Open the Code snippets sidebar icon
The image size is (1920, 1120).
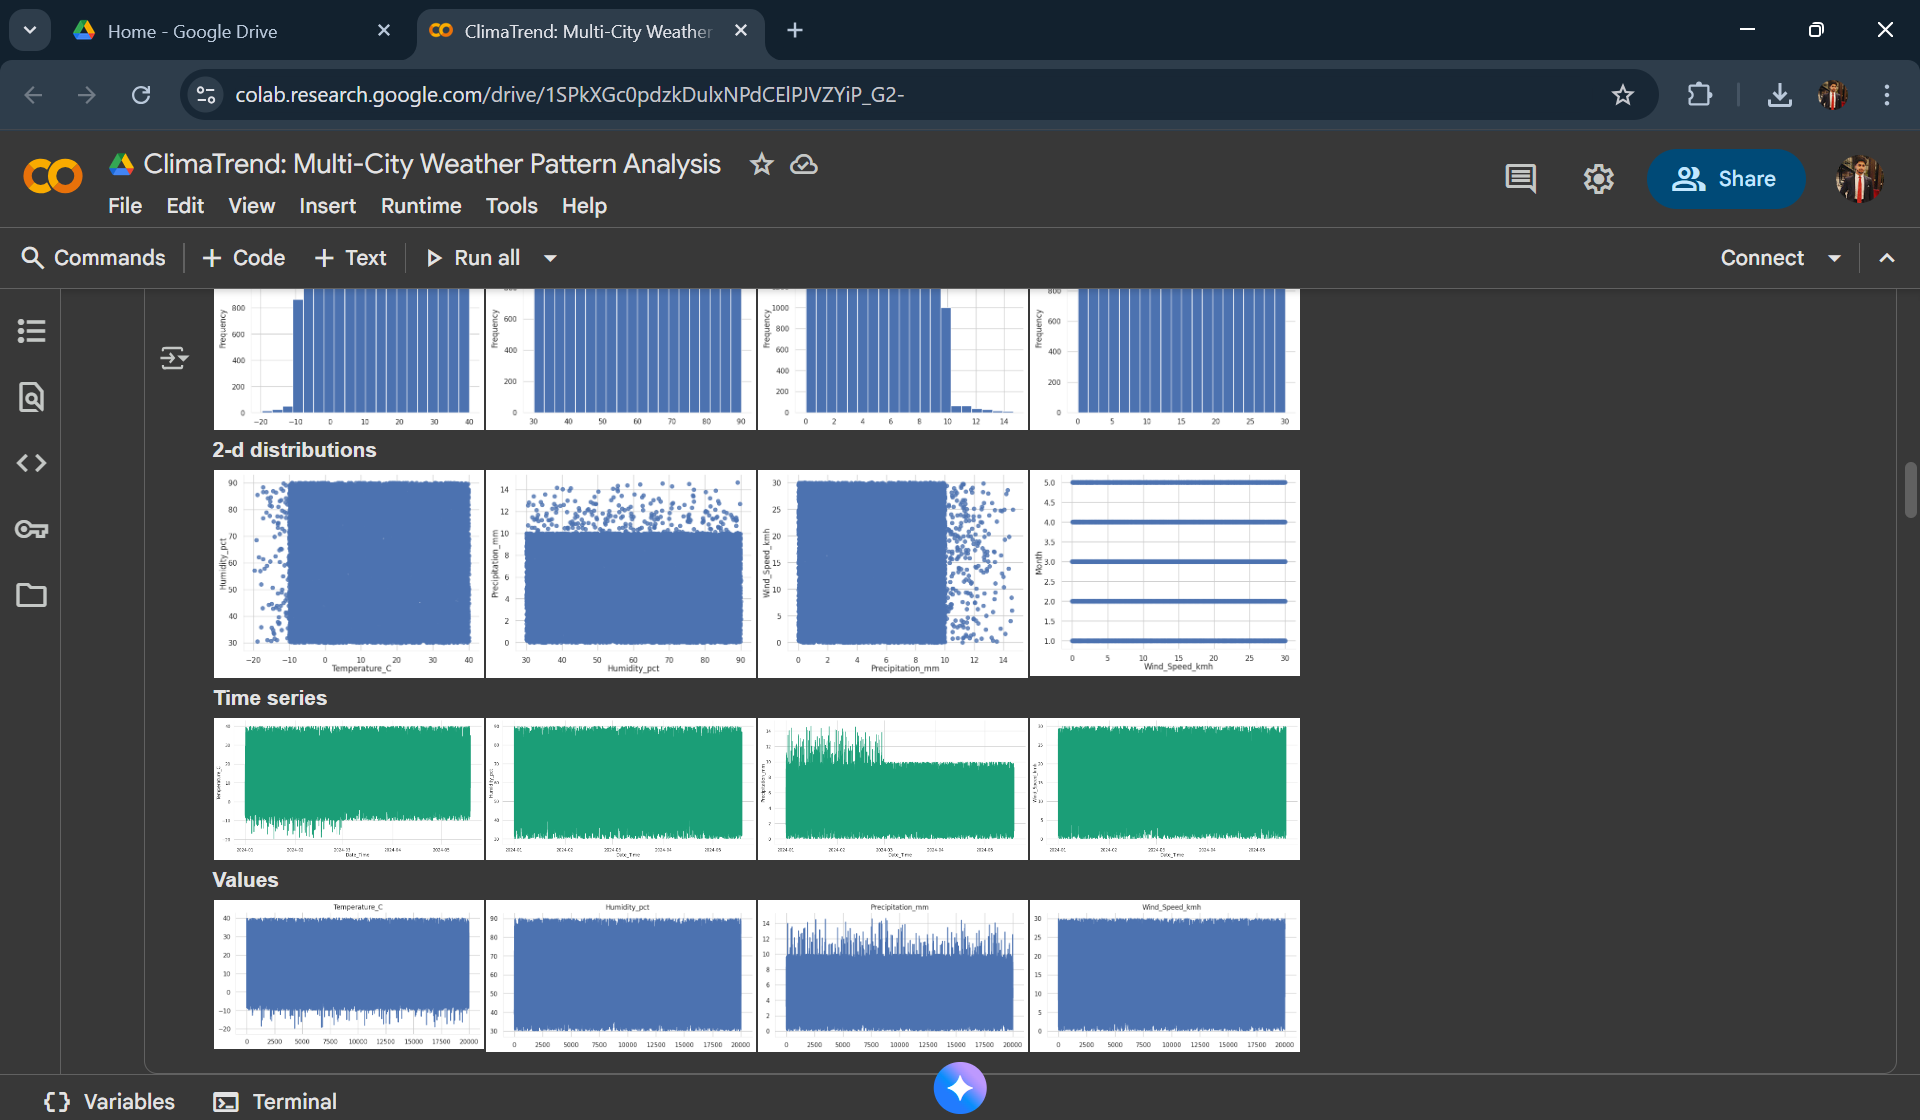[x=32, y=463]
